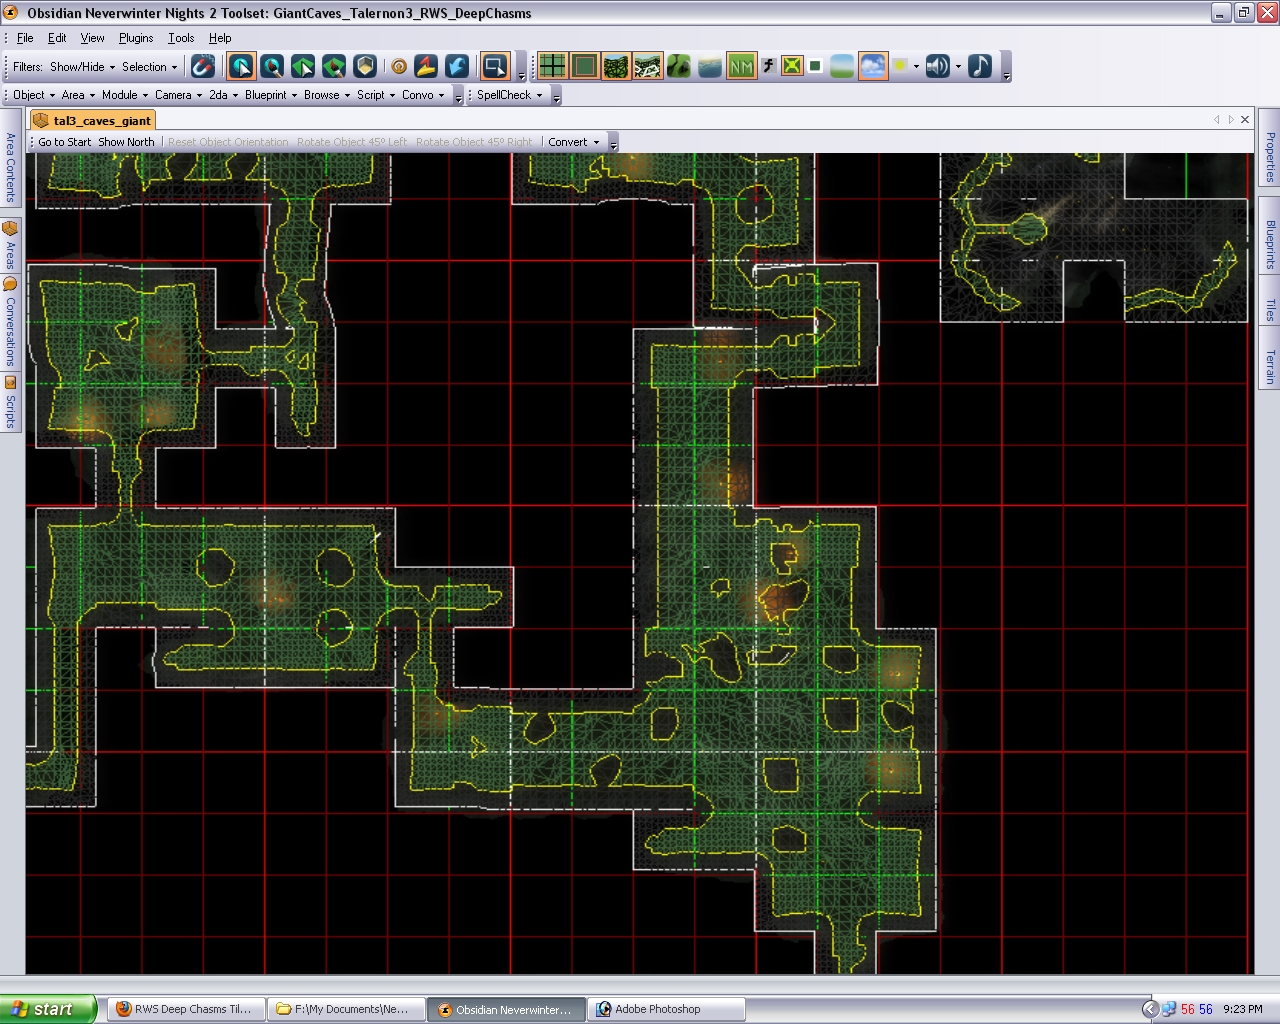
Task: Click the Show North button
Action: (126, 142)
